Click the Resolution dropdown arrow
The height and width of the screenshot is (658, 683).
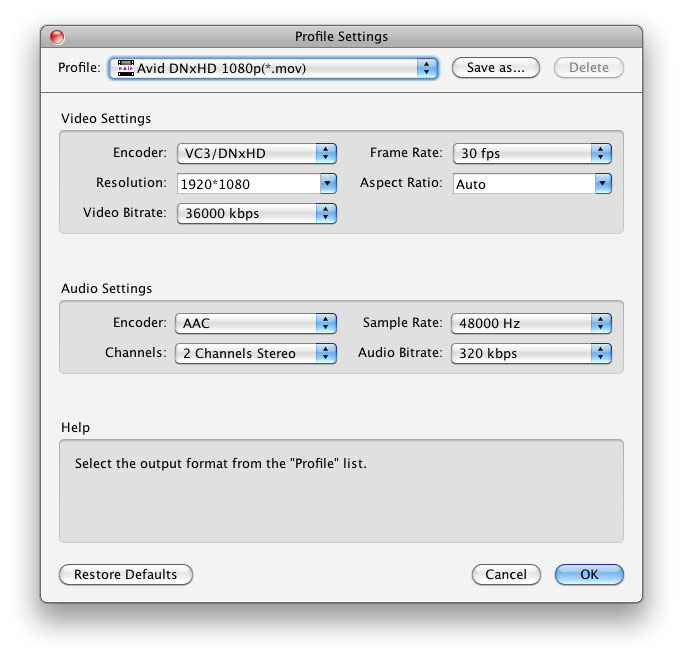pos(327,184)
